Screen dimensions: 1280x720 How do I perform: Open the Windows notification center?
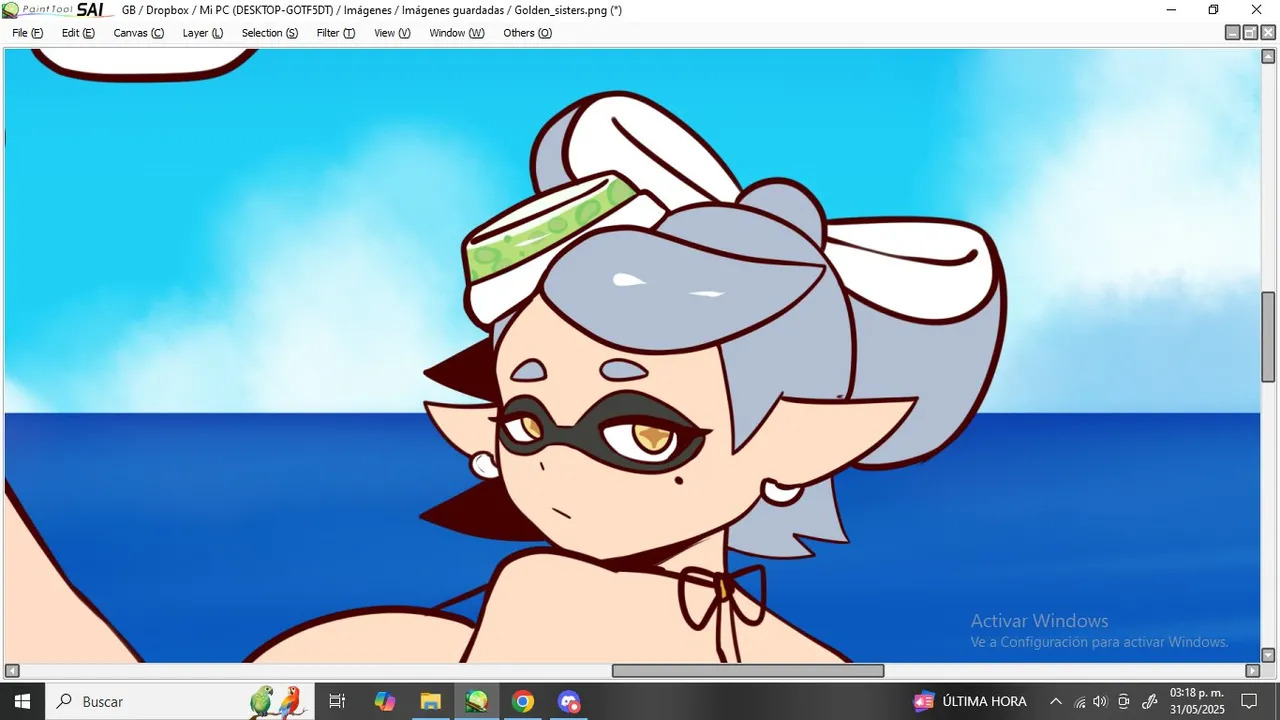pyautogui.click(x=1249, y=701)
